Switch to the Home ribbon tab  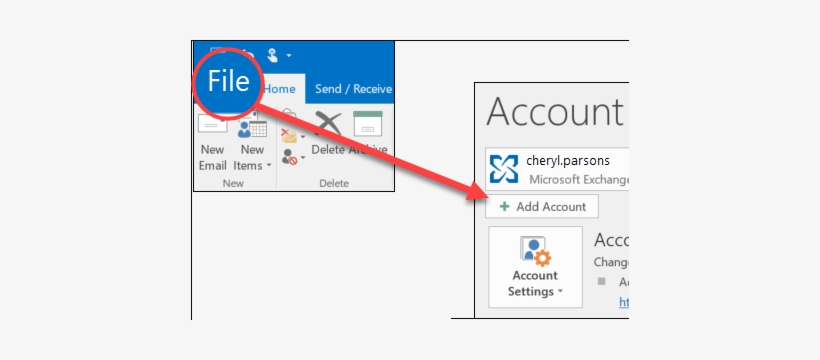coord(282,89)
